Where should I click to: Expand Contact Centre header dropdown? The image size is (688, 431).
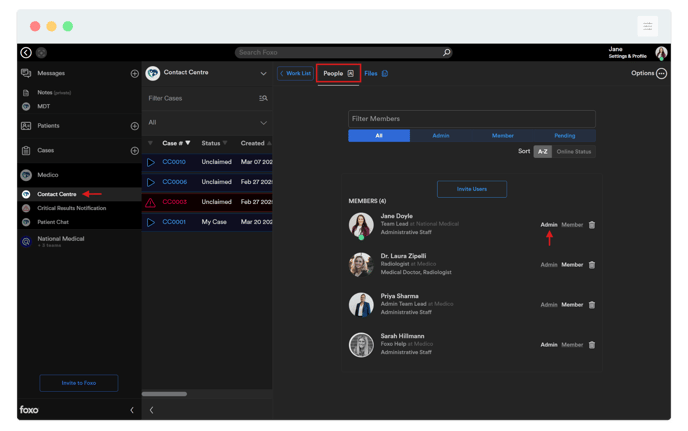pos(263,74)
